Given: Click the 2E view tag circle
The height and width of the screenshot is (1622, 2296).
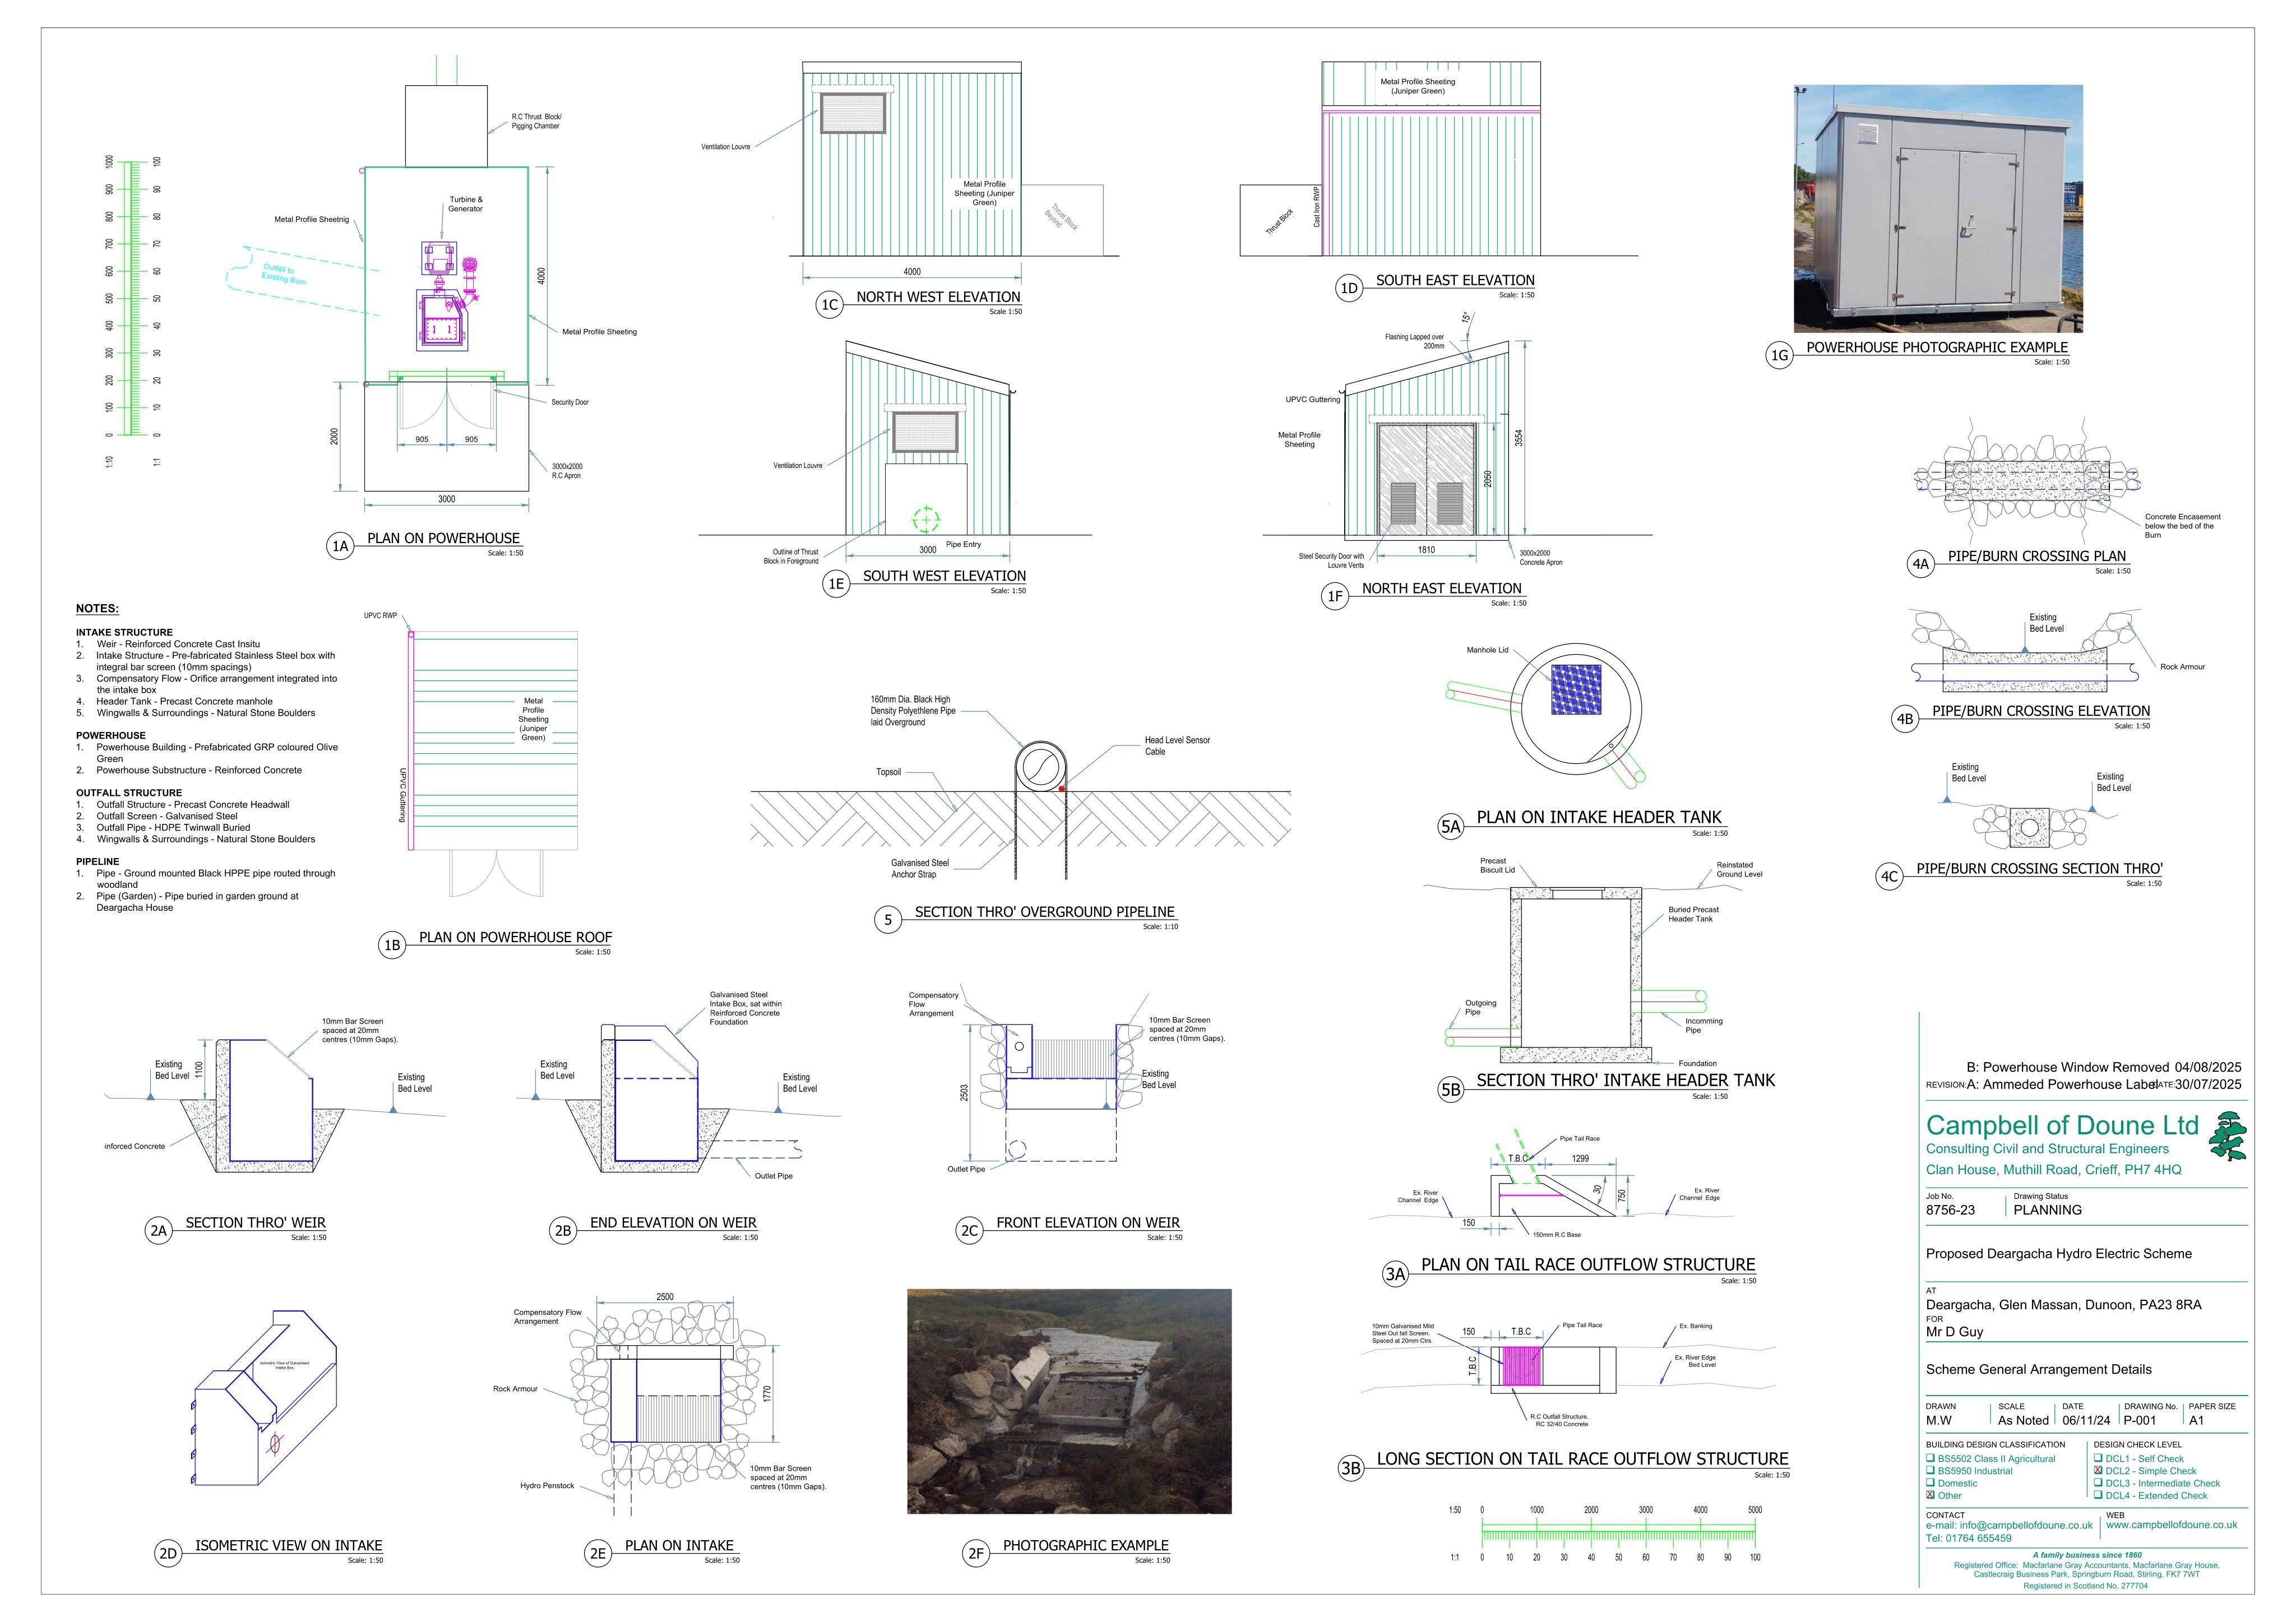Looking at the screenshot, I should coord(597,1554).
